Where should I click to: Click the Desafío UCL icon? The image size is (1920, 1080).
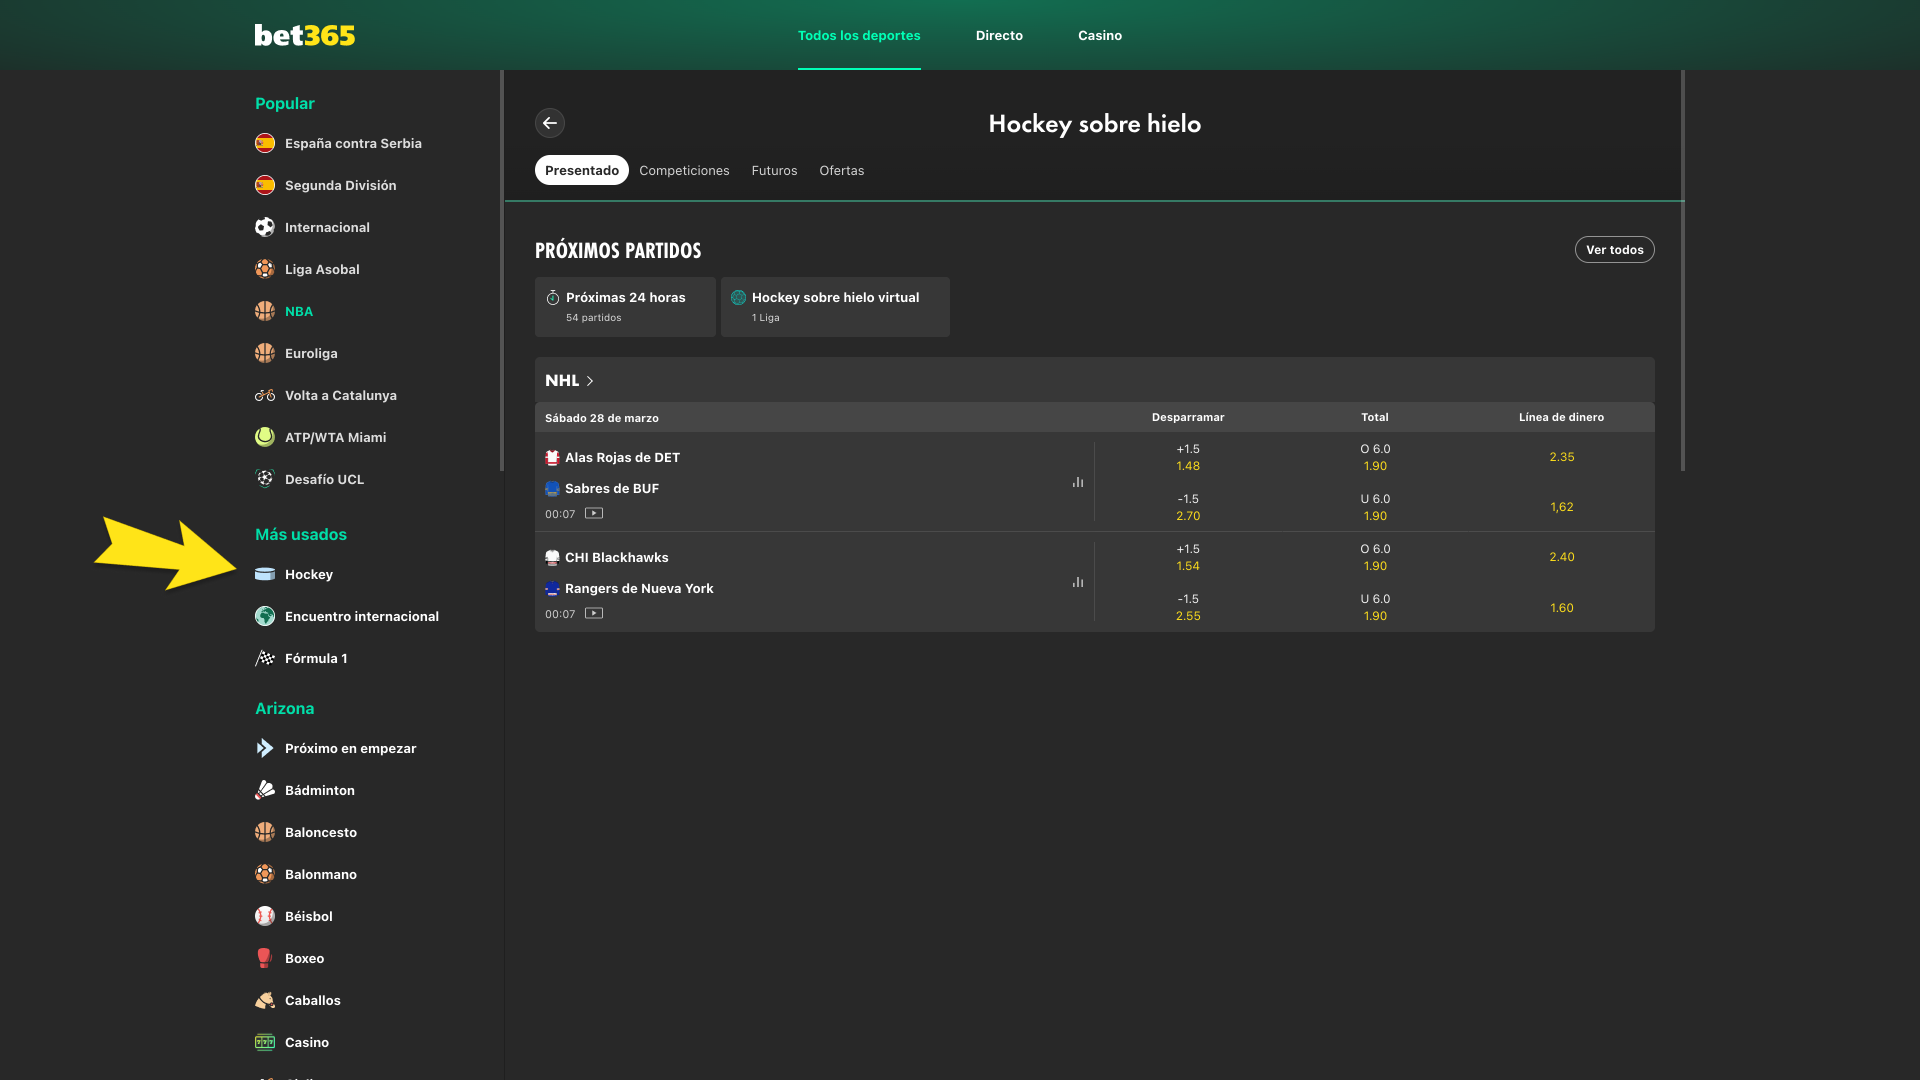tap(265, 479)
